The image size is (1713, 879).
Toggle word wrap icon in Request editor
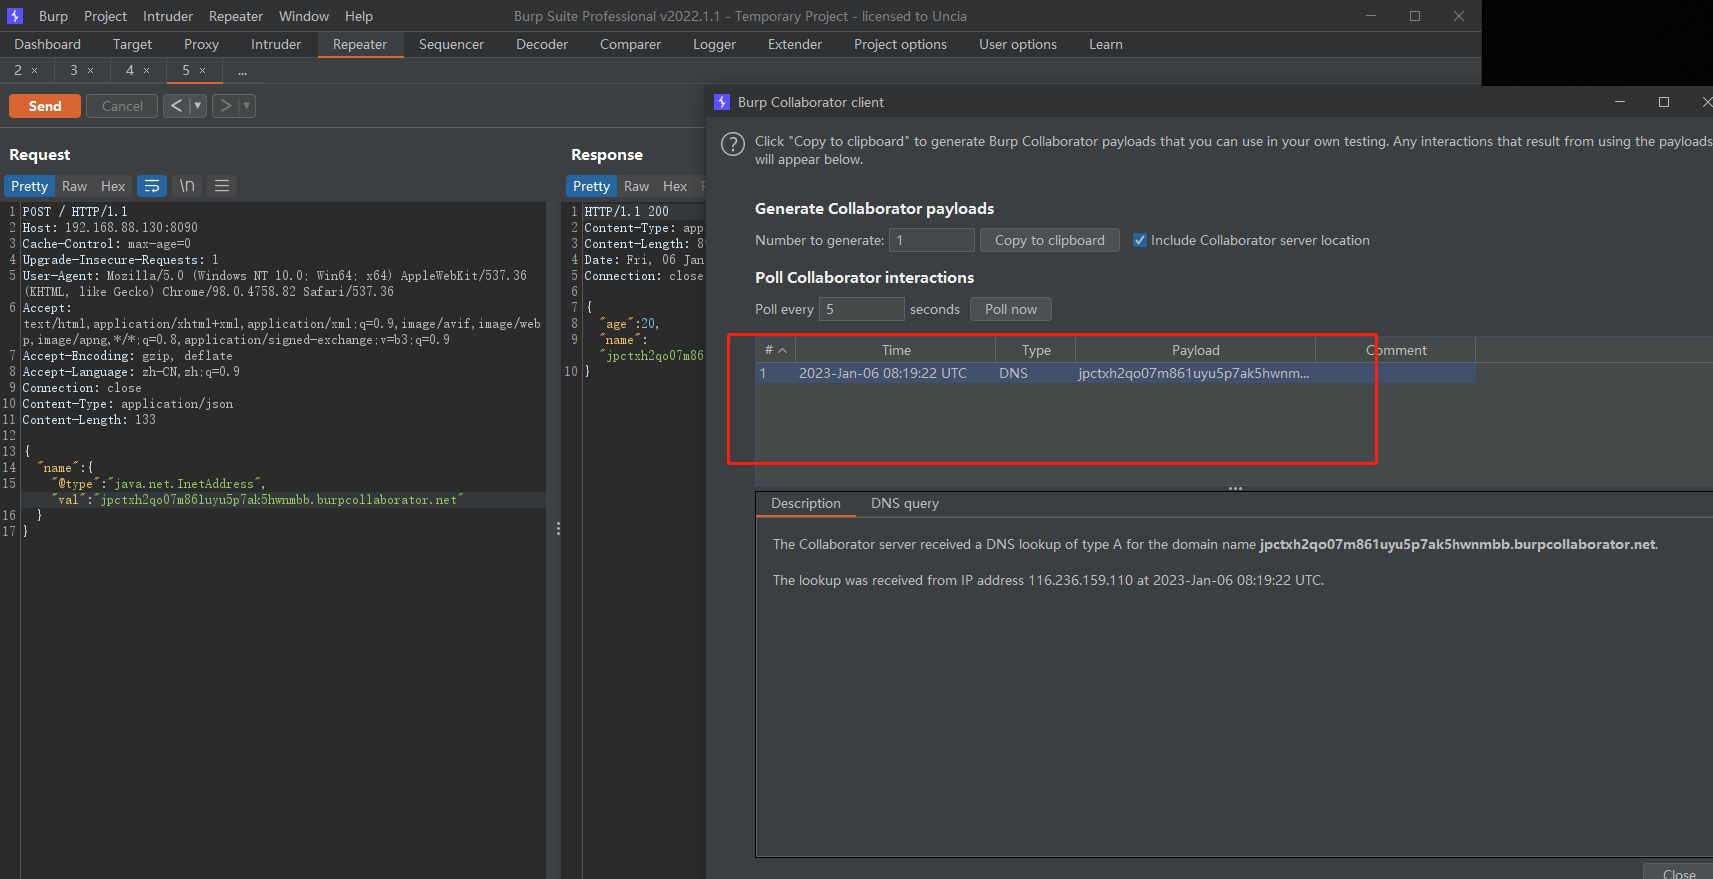152,186
